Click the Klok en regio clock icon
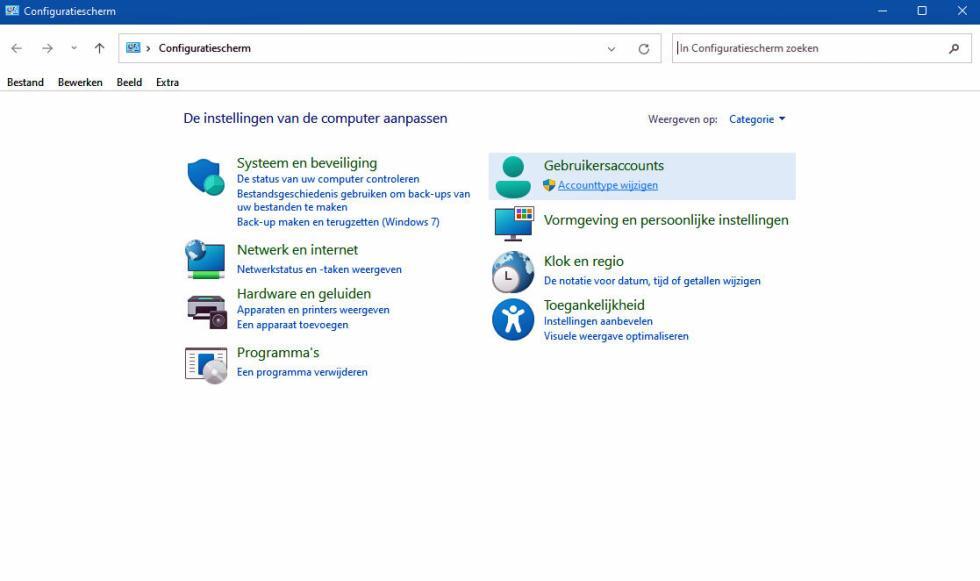This screenshot has width=980, height=581. [x=513, y=271]
